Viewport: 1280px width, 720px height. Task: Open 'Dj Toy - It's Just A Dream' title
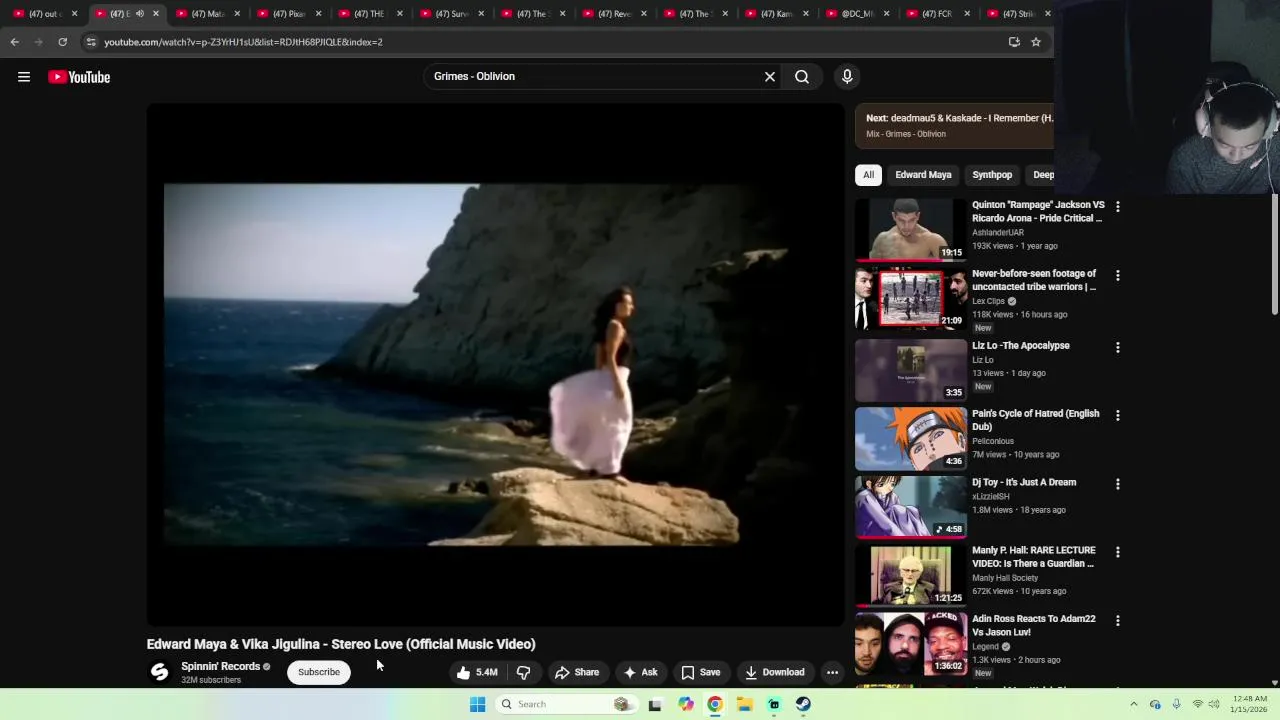point(1024,482)
